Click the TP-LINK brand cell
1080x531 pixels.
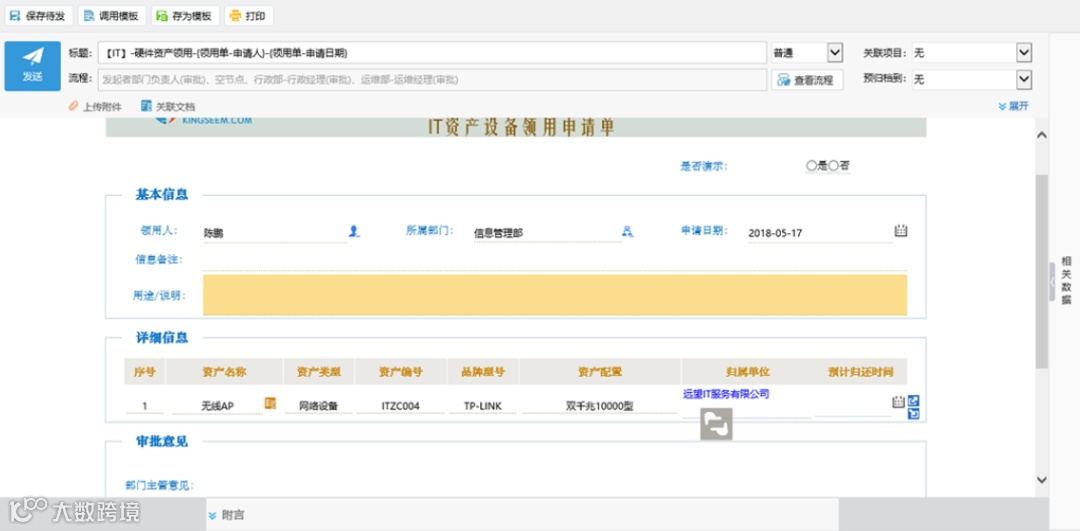[483, 406]
